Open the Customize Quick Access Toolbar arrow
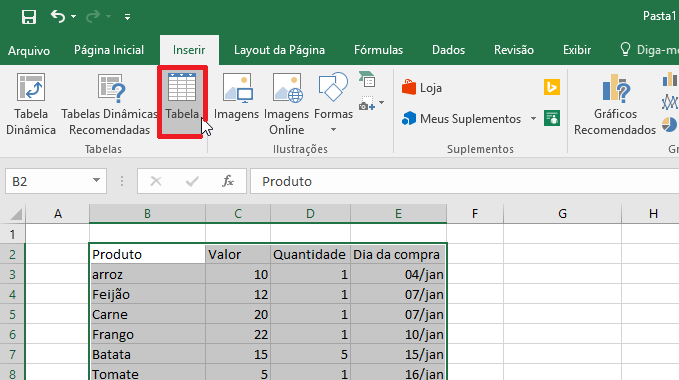Image resolution: width=679 pixels, height=380 pixels. (127, 17)
